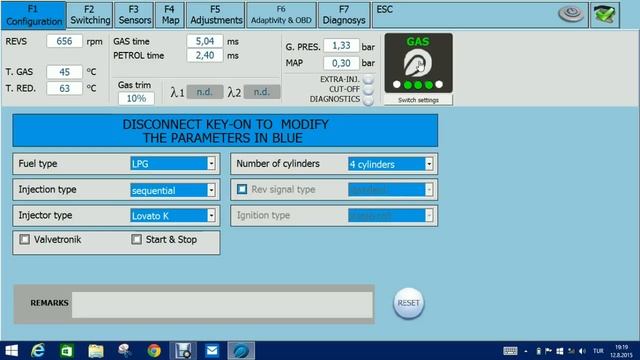Open Google Chrome from the taskbar

tap(154, 351)
